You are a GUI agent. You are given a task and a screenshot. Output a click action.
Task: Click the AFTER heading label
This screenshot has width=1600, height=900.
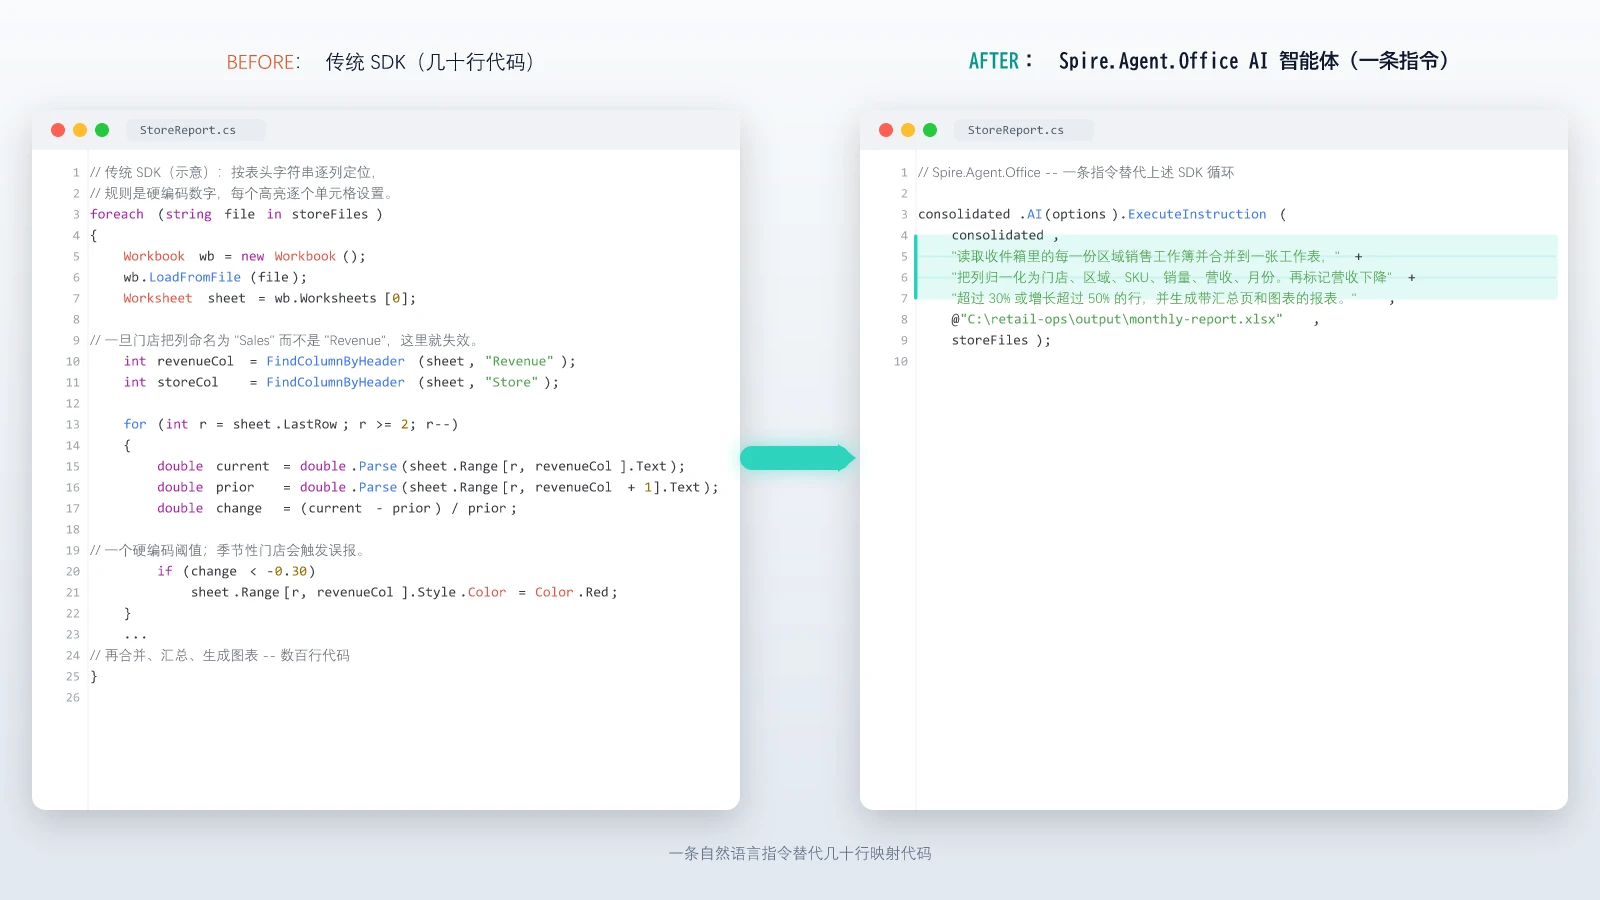pyautogui.click(x=1000, y=61)
